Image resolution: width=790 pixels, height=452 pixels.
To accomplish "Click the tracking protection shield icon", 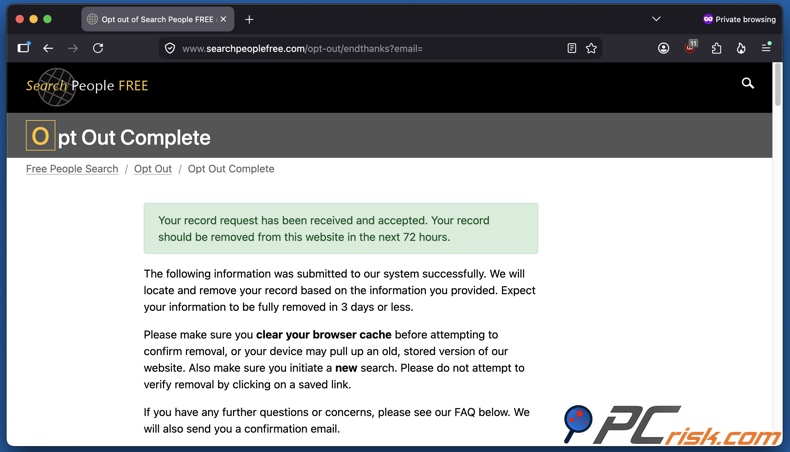I will click(170, 48).
